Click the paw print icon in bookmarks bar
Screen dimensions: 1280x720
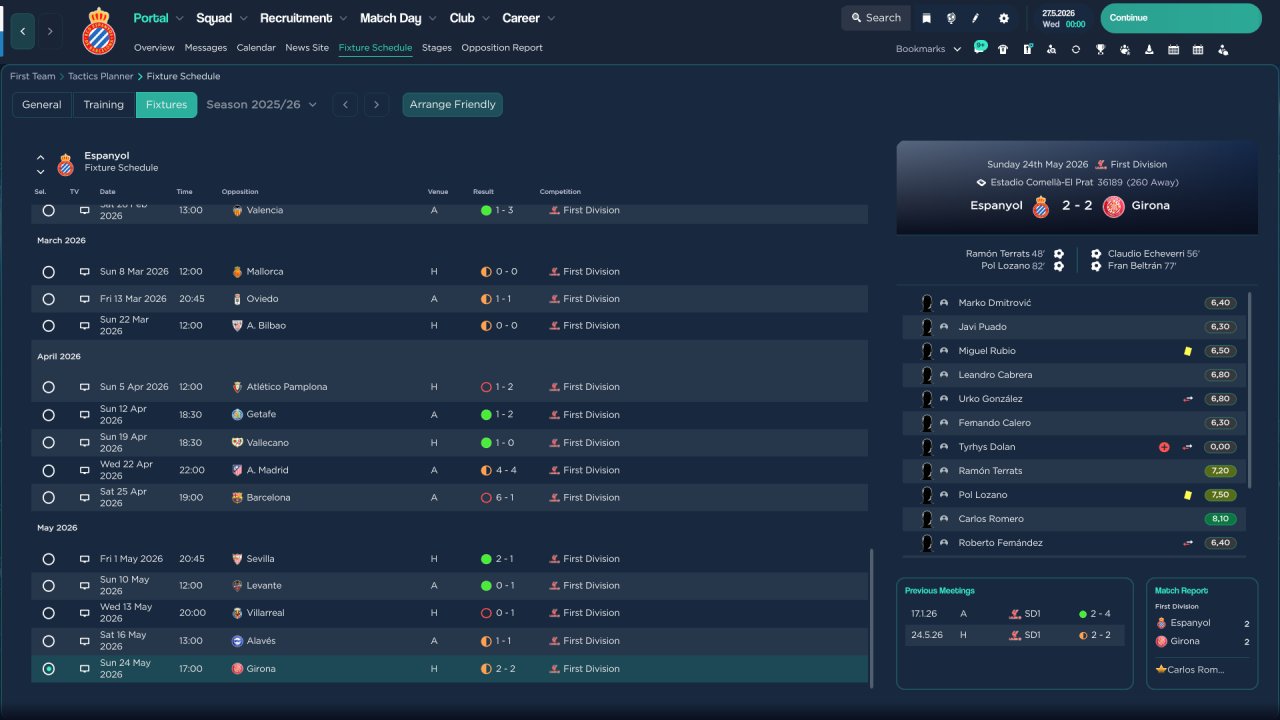coord(1124,49)
